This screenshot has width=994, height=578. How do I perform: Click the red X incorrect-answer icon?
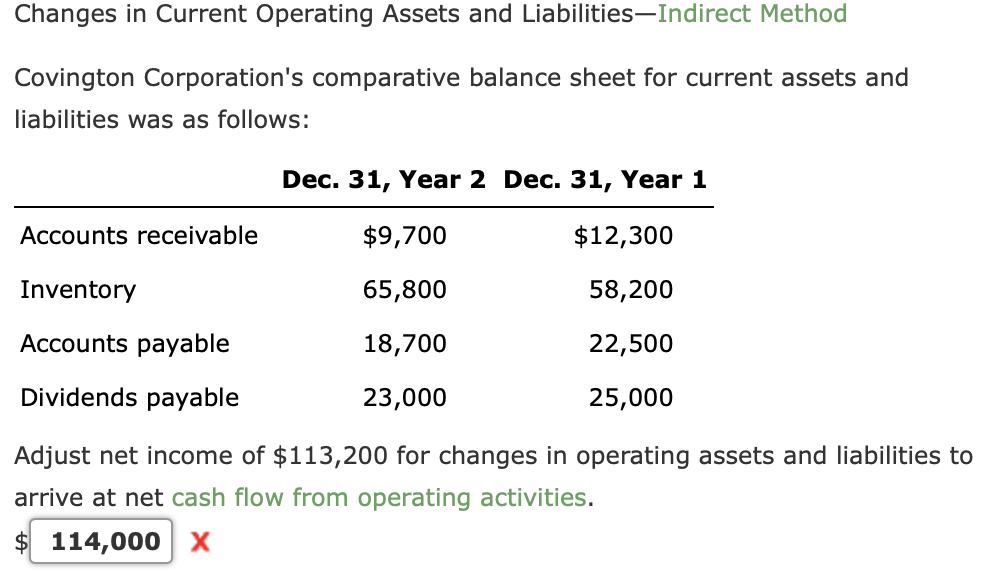(x=198, y=541)
